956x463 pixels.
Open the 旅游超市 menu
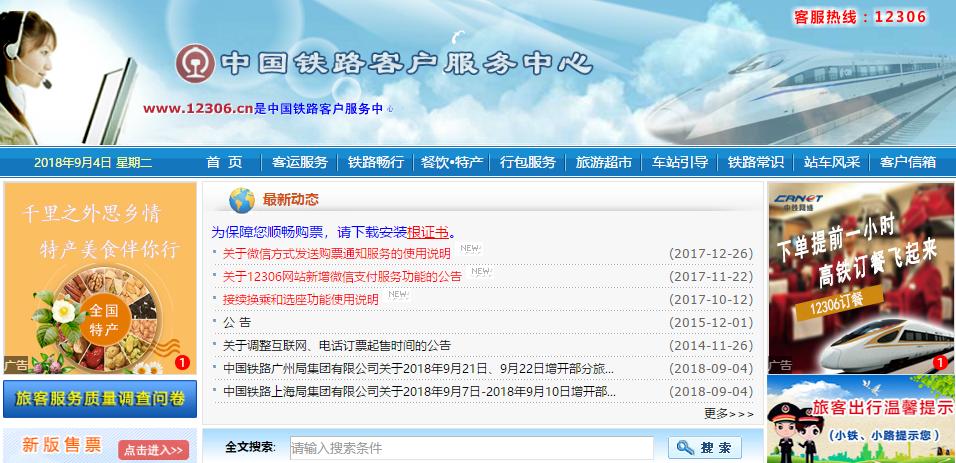pos(604,162)
